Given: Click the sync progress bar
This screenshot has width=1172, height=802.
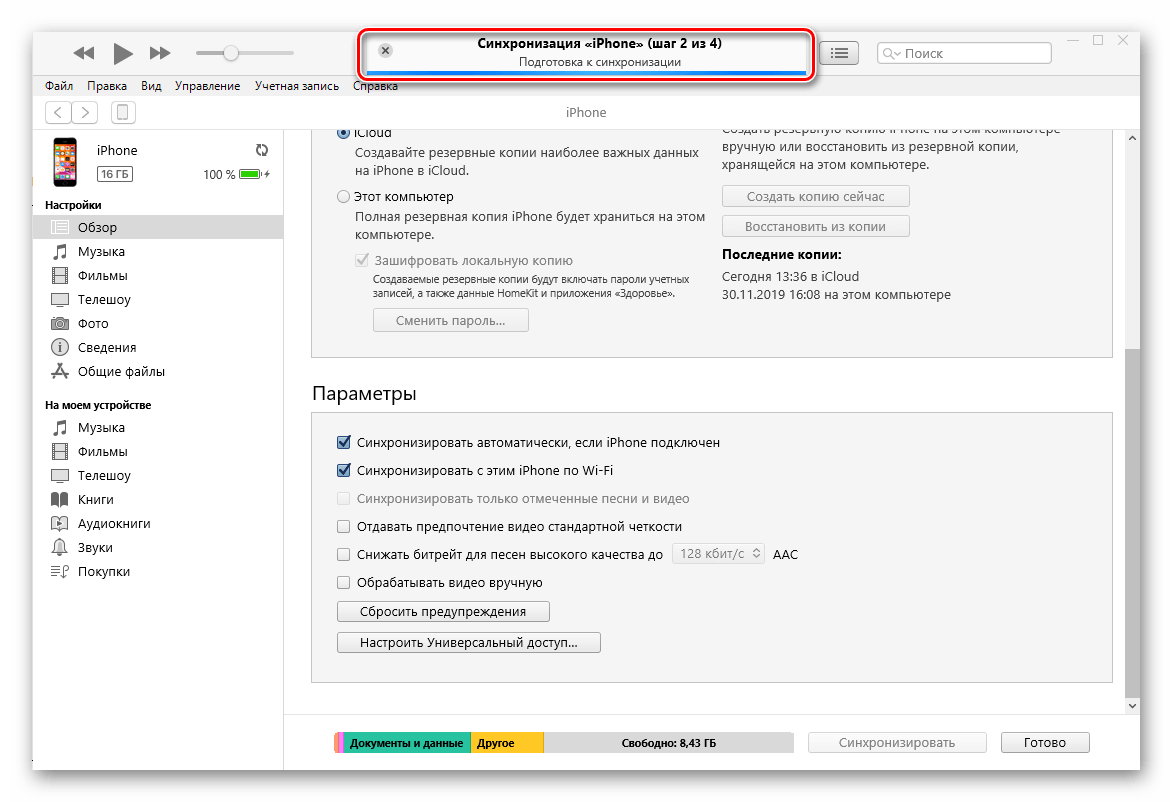Looking at the screenshot, I should (x=586, y=73).
